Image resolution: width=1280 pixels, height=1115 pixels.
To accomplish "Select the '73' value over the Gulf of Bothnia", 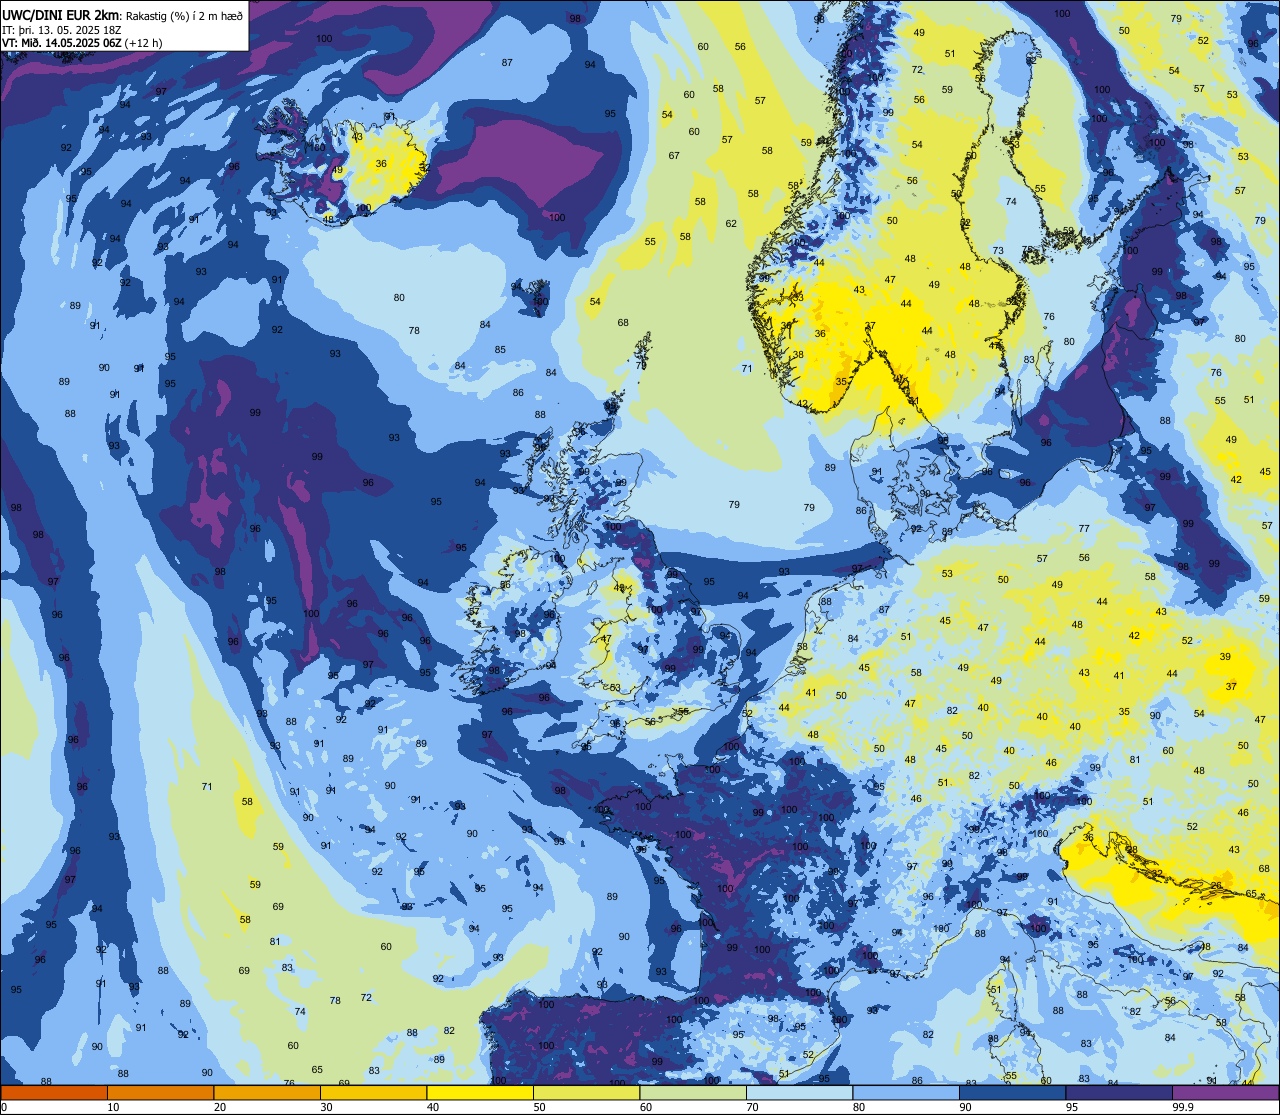I will (x=998, y=250).
